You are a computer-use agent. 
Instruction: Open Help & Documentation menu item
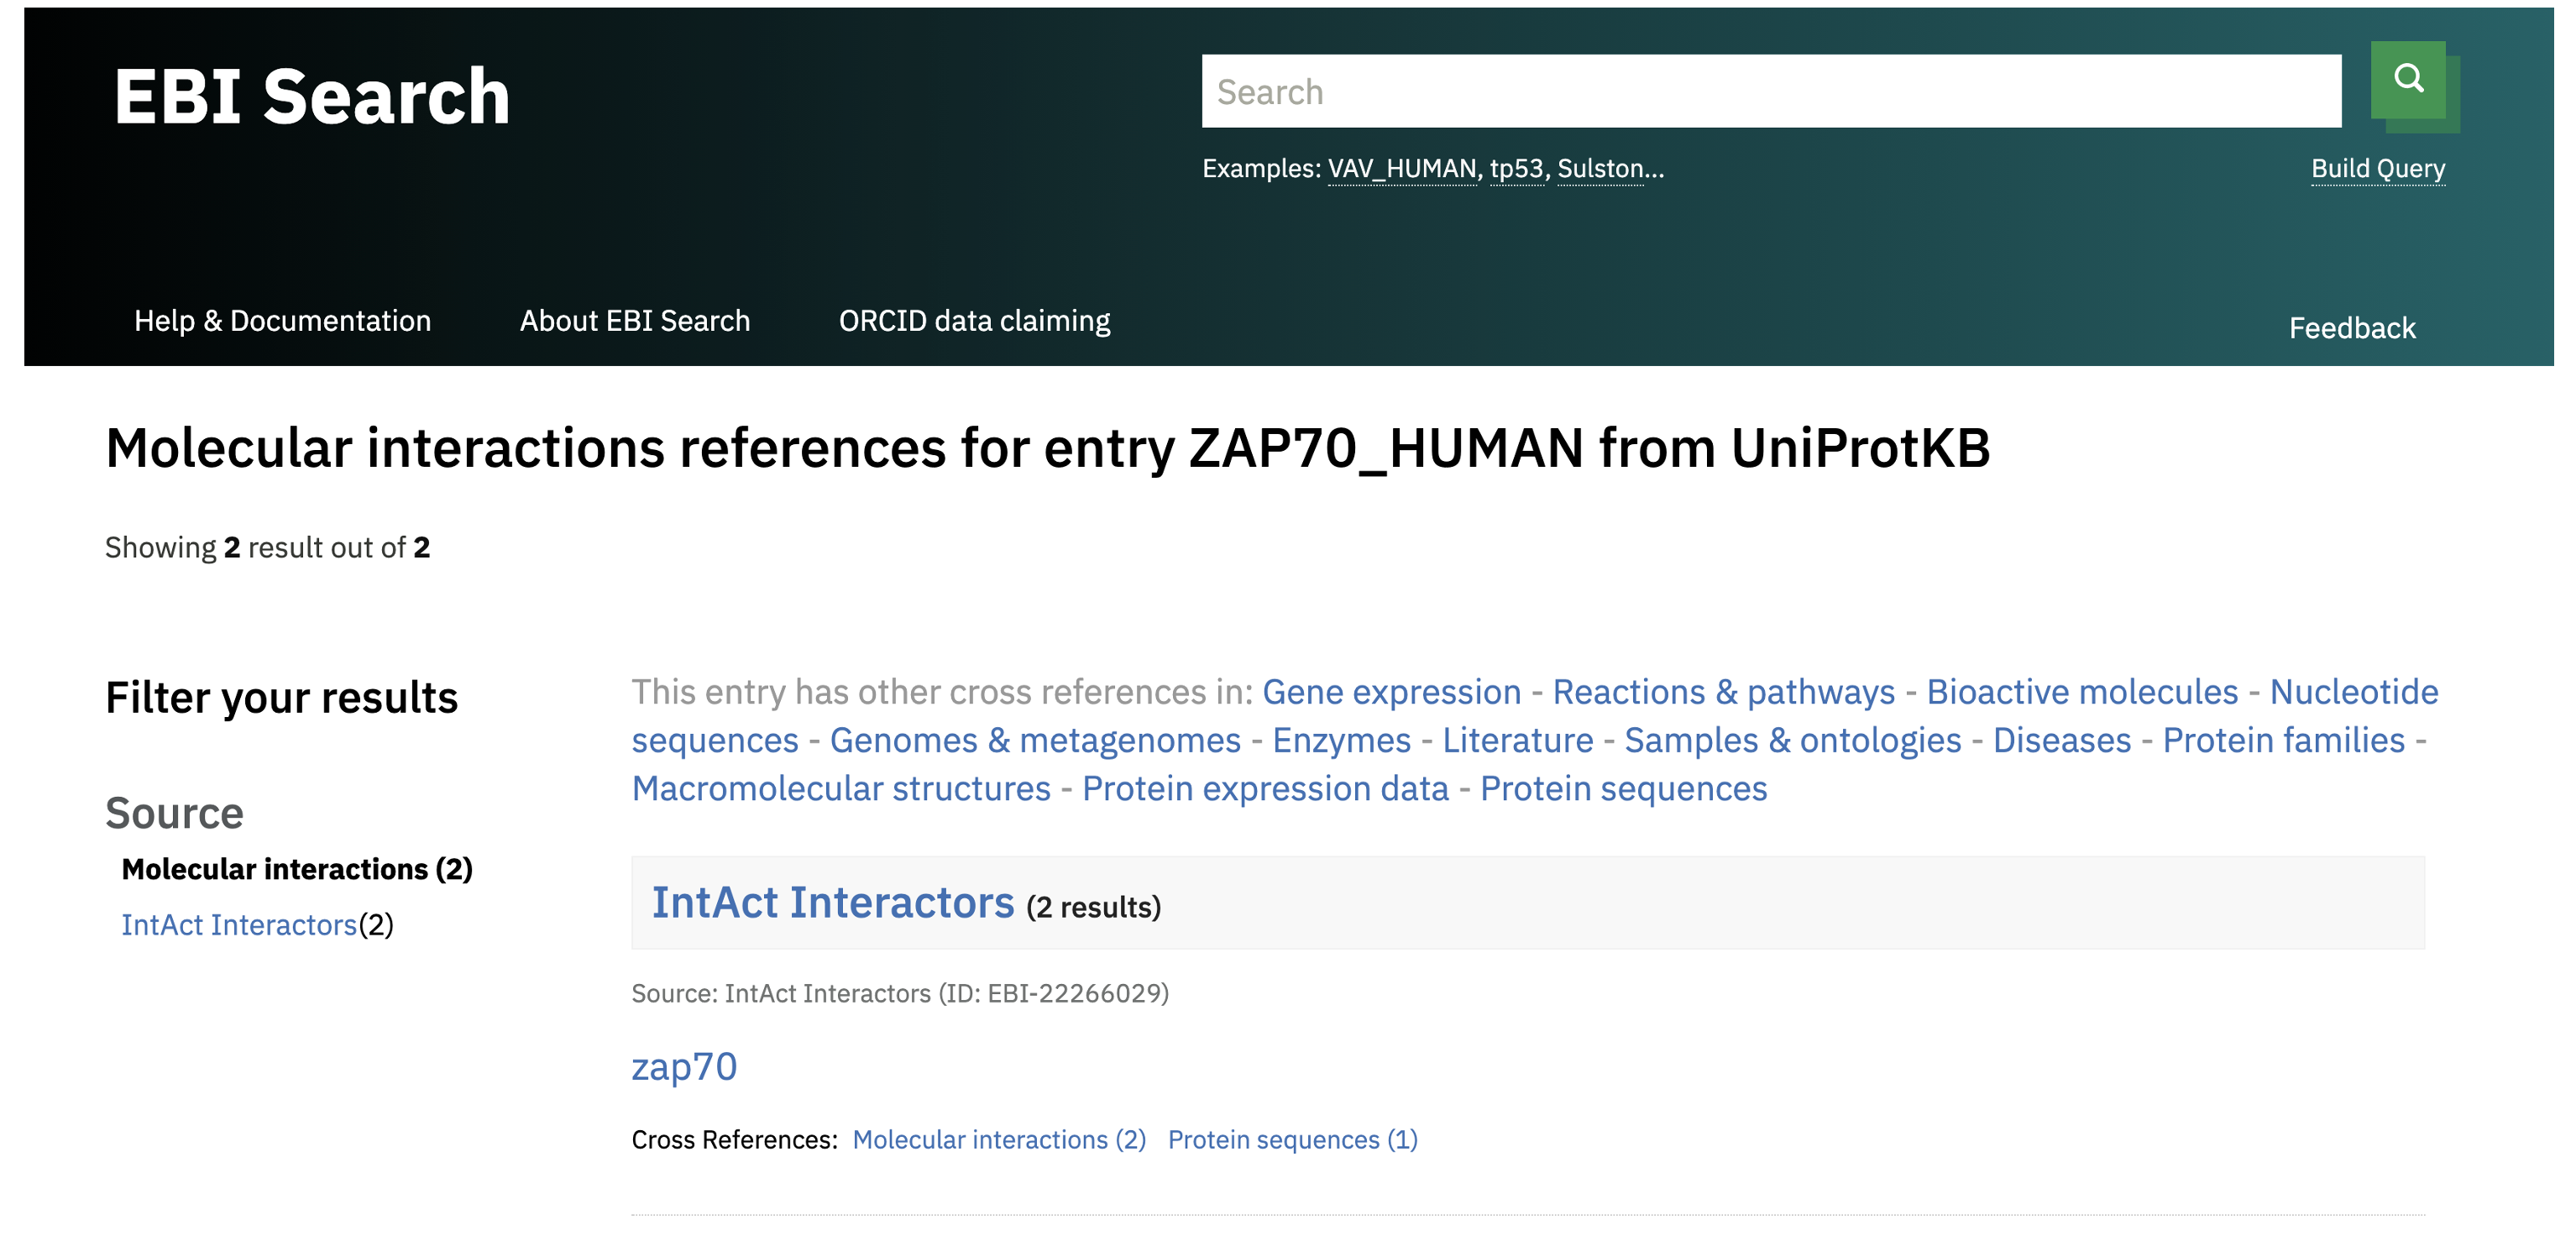pyautogui.click(x=283, y=321)
